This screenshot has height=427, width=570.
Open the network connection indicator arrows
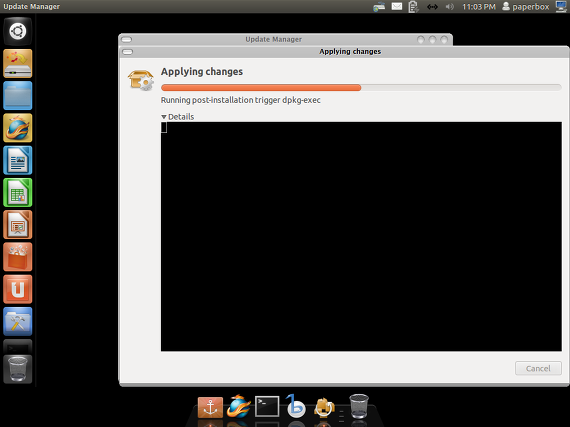432,7
